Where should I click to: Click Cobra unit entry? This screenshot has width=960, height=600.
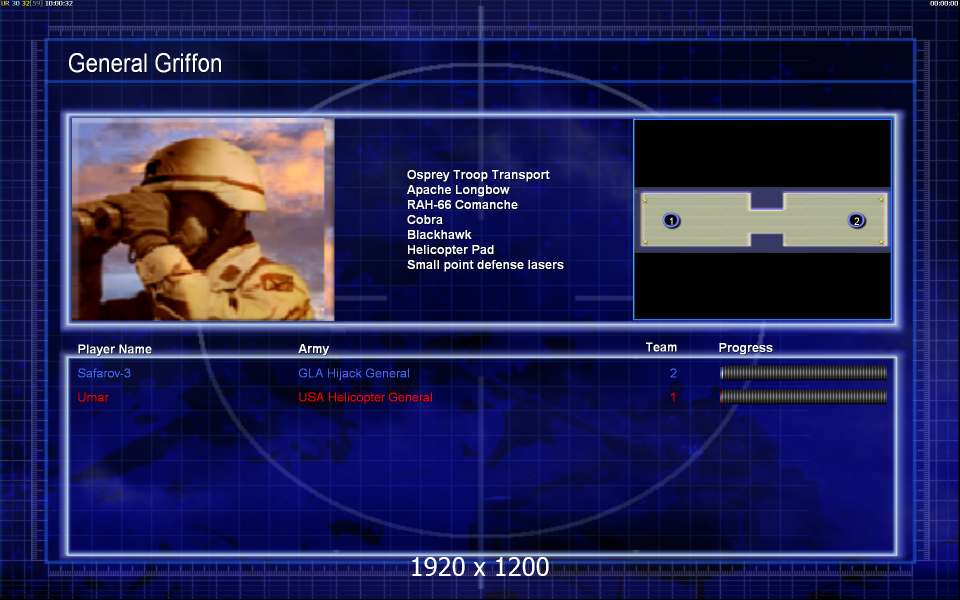[424, 220]
